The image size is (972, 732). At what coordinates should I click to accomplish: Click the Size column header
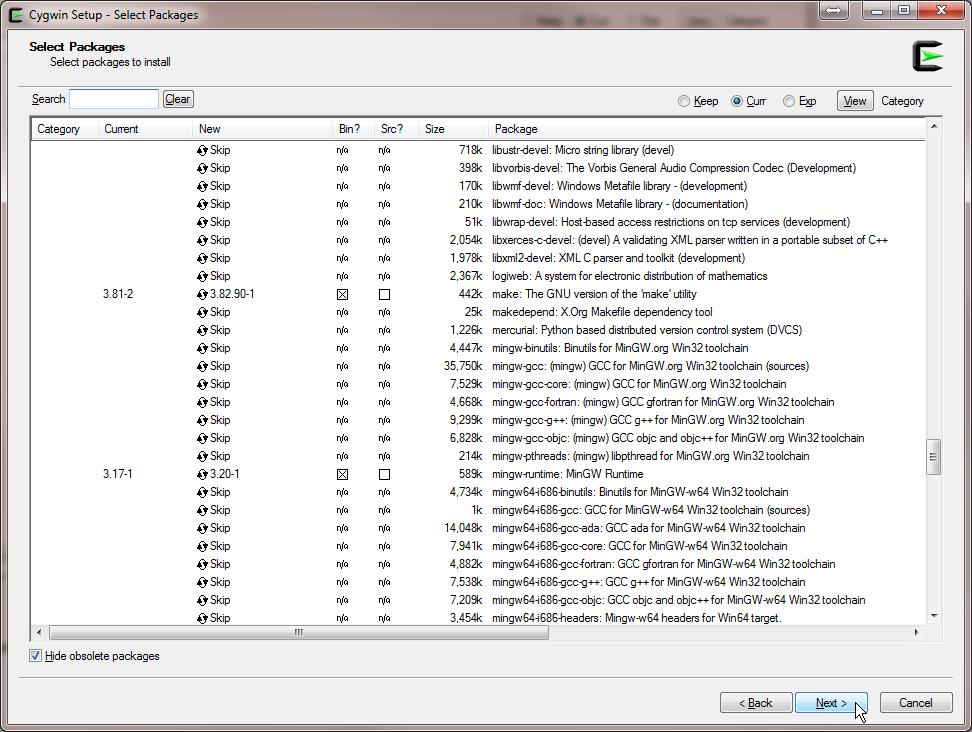coord(453,129)
